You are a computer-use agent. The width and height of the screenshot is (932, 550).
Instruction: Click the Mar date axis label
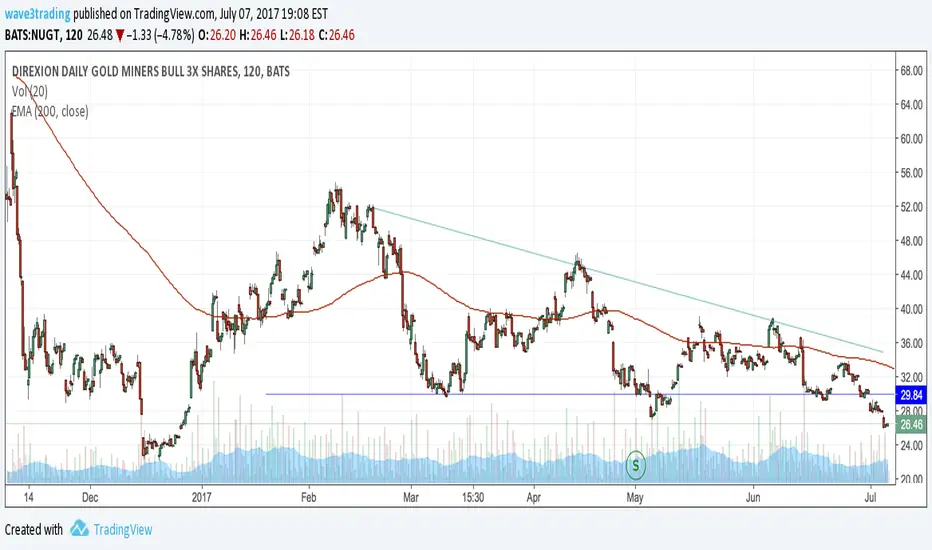tap(411, 497)
